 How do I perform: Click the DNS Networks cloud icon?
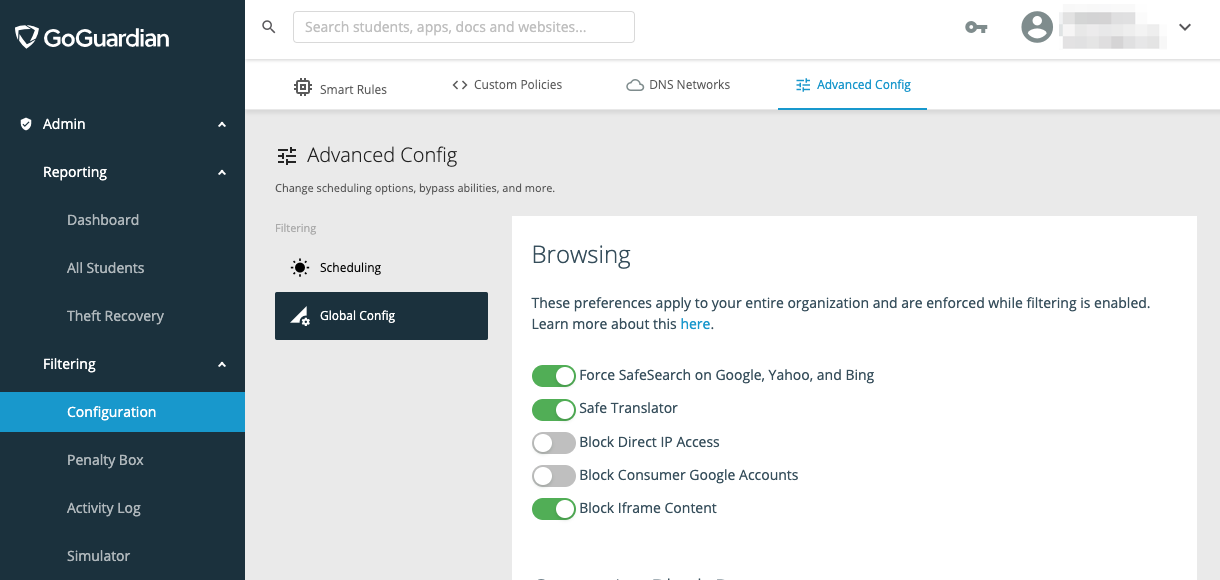pos(634,85)
